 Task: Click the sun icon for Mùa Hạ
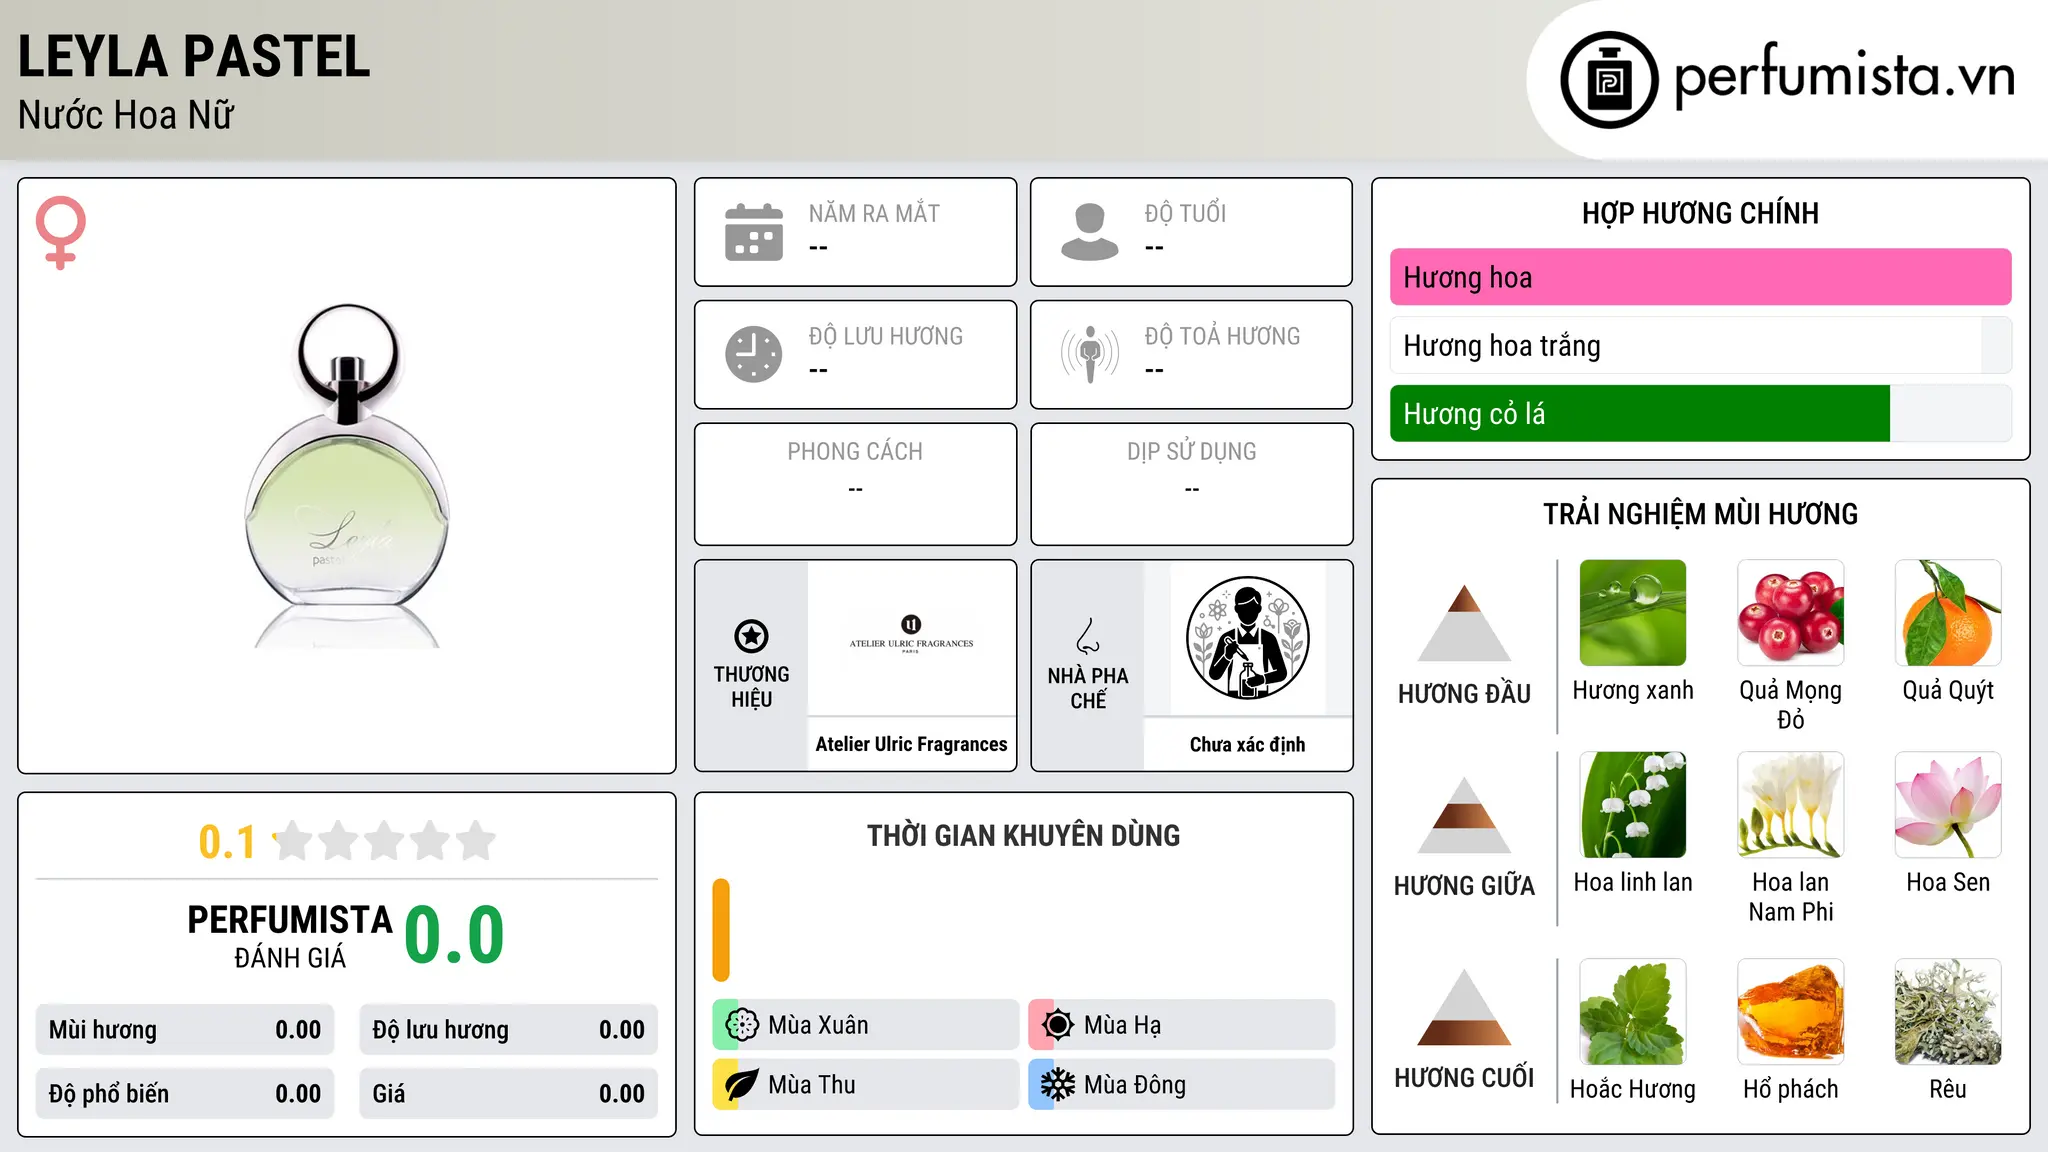point(1058,1025)
